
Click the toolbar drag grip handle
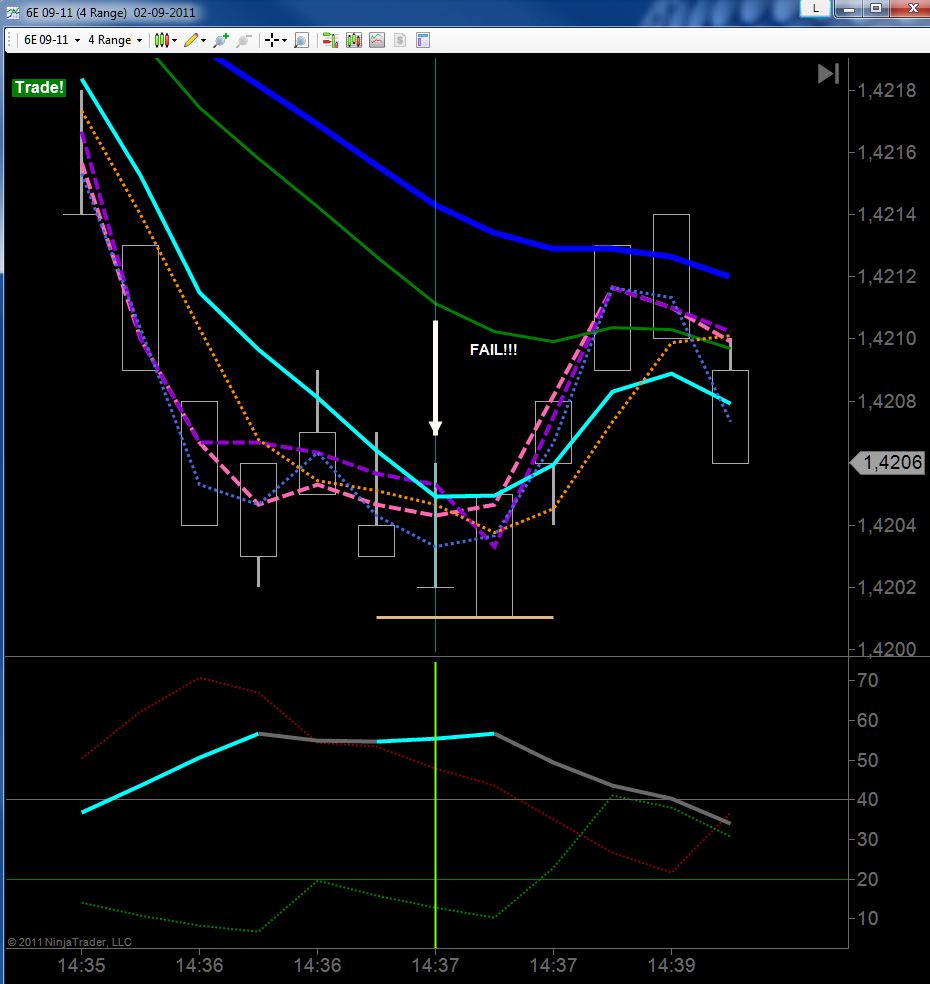pos(9,41)
